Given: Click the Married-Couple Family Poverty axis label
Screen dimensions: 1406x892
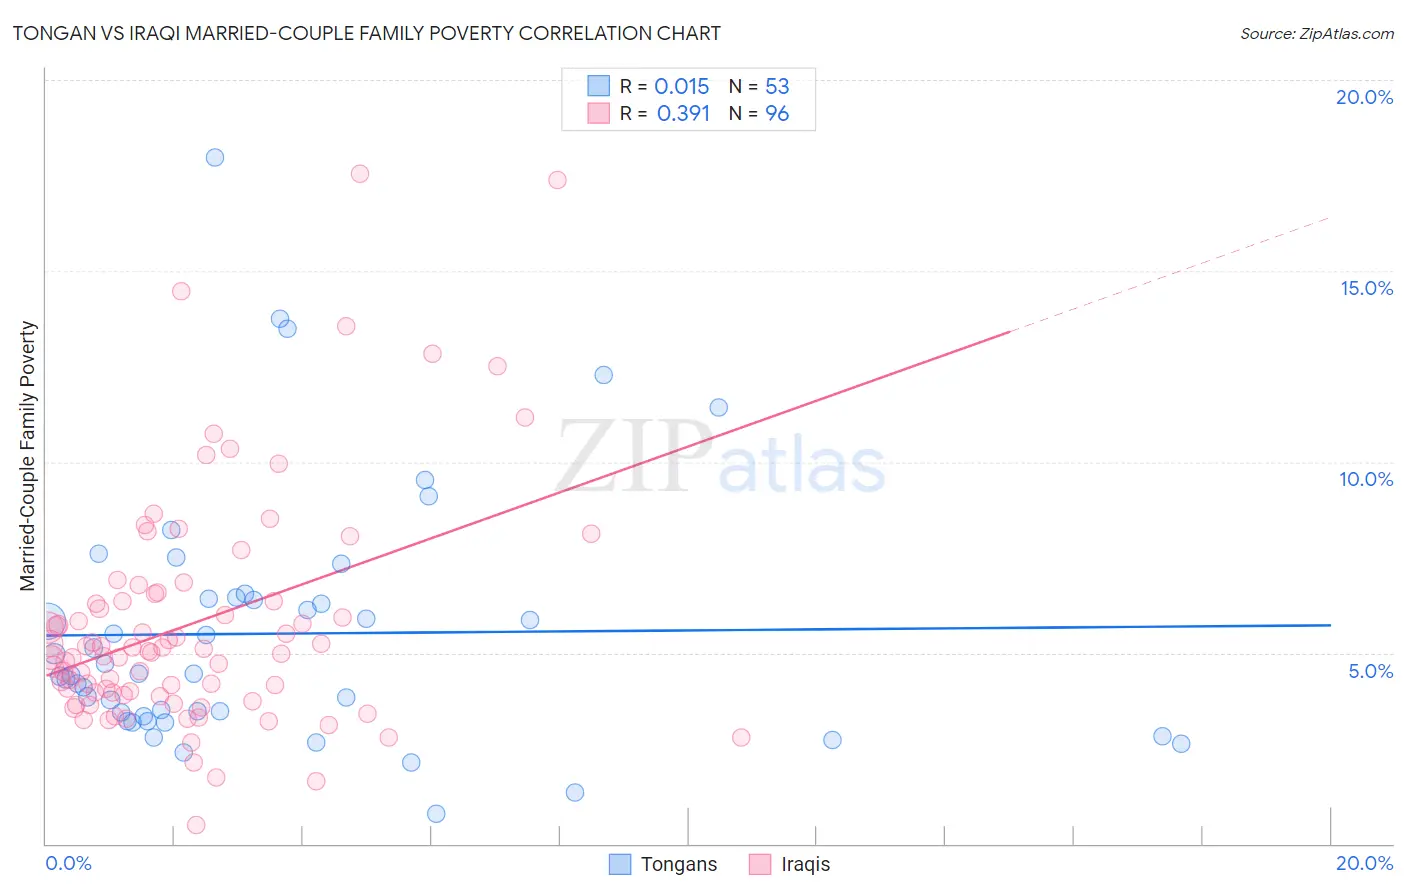Looking at the screenshot, I should tap(27, 456).
